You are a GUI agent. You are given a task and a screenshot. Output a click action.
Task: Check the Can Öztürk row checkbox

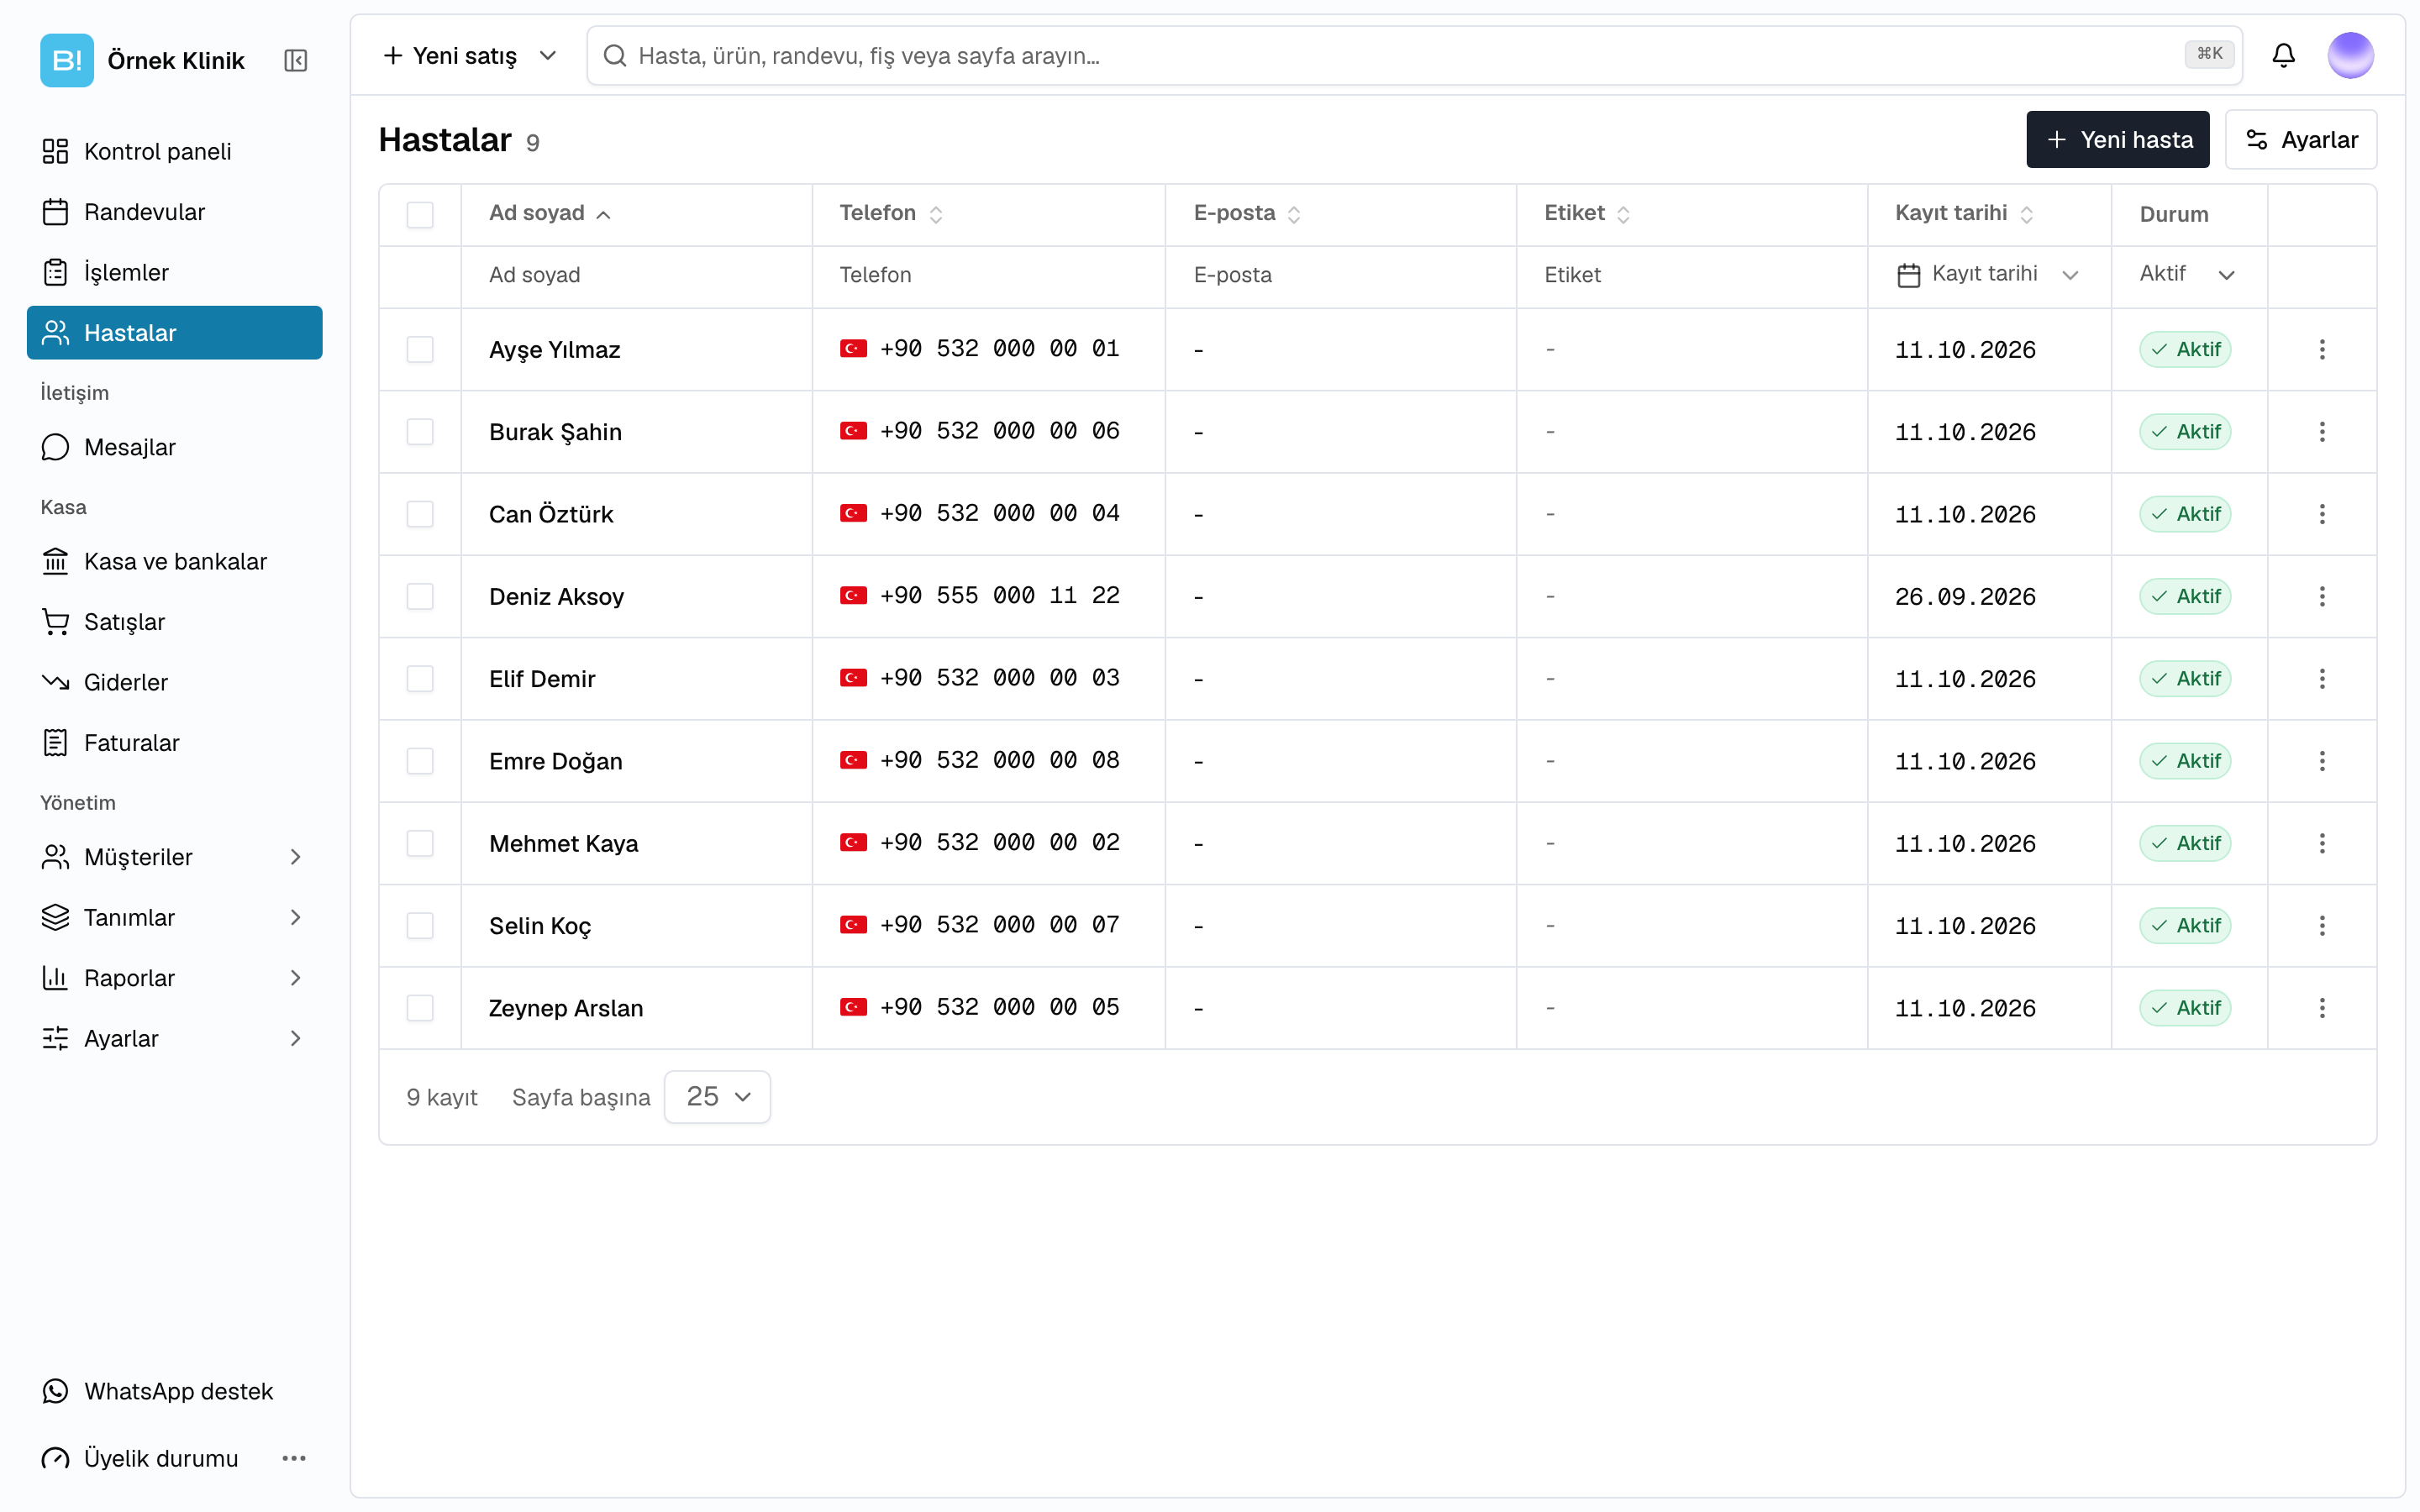(420, 514)
